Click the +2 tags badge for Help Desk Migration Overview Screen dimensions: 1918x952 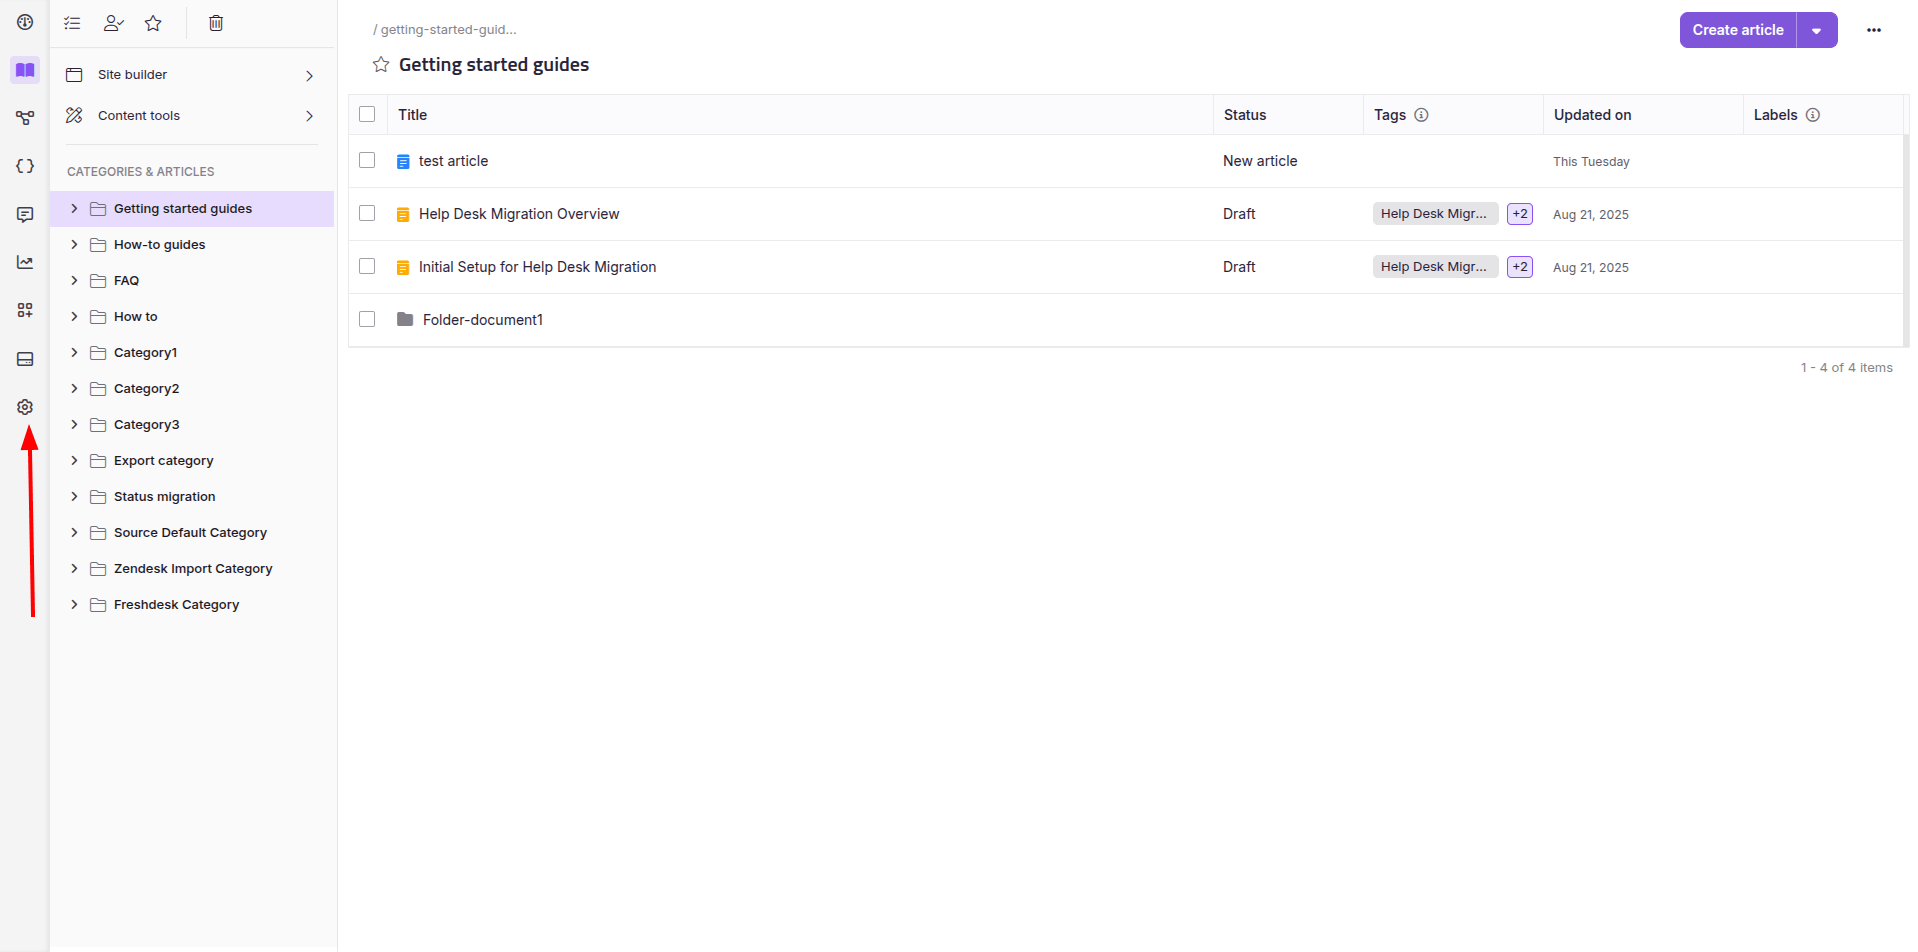[x=1520, y=214]
